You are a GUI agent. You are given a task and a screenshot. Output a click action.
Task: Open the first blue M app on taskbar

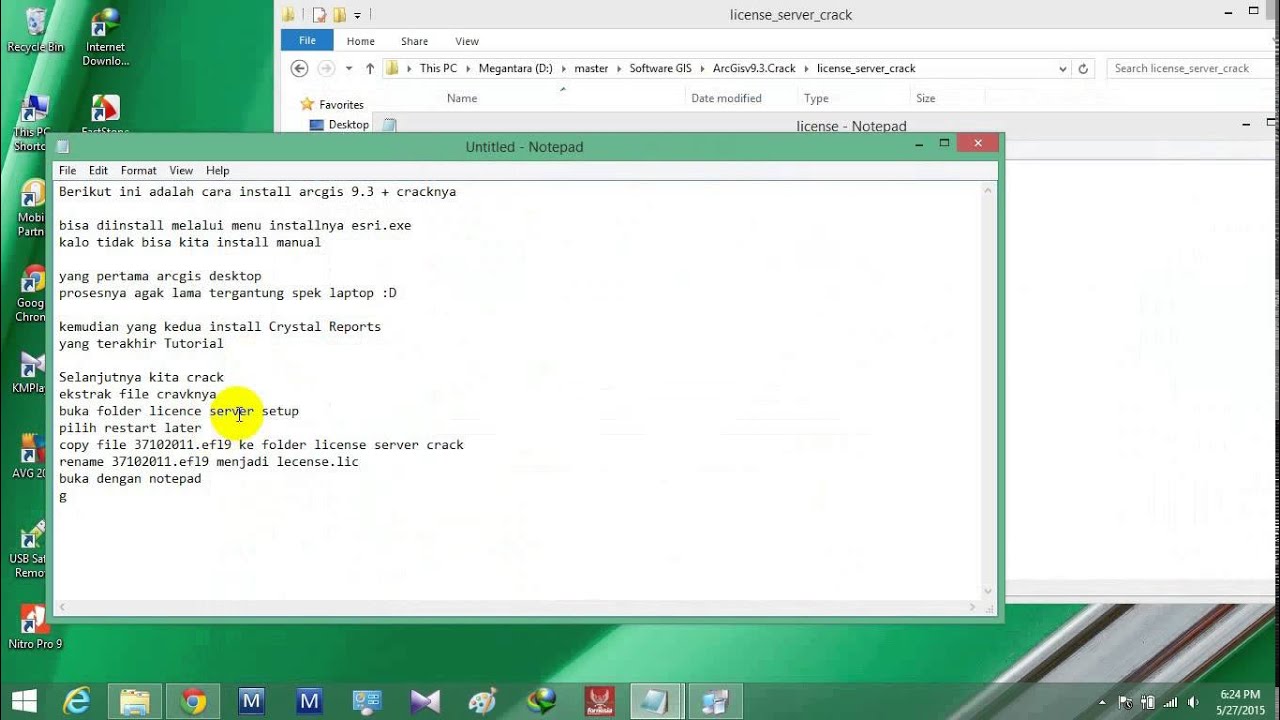click(251, 701)
